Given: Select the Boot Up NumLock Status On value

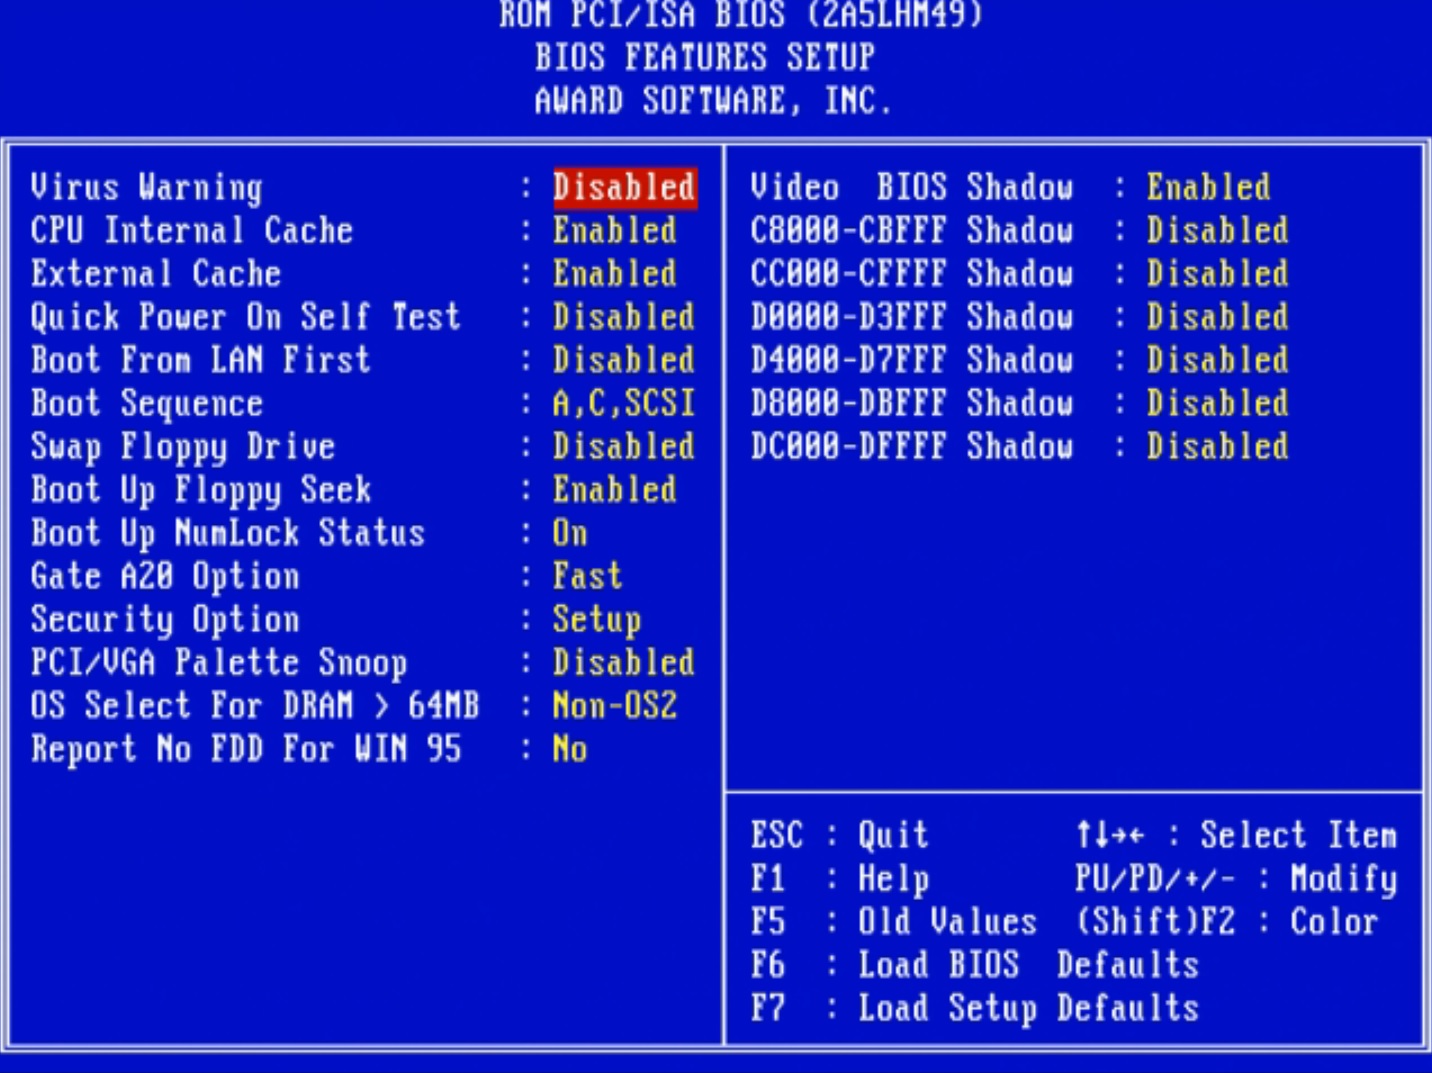Looking at the screenshot, I should (570, 533).
